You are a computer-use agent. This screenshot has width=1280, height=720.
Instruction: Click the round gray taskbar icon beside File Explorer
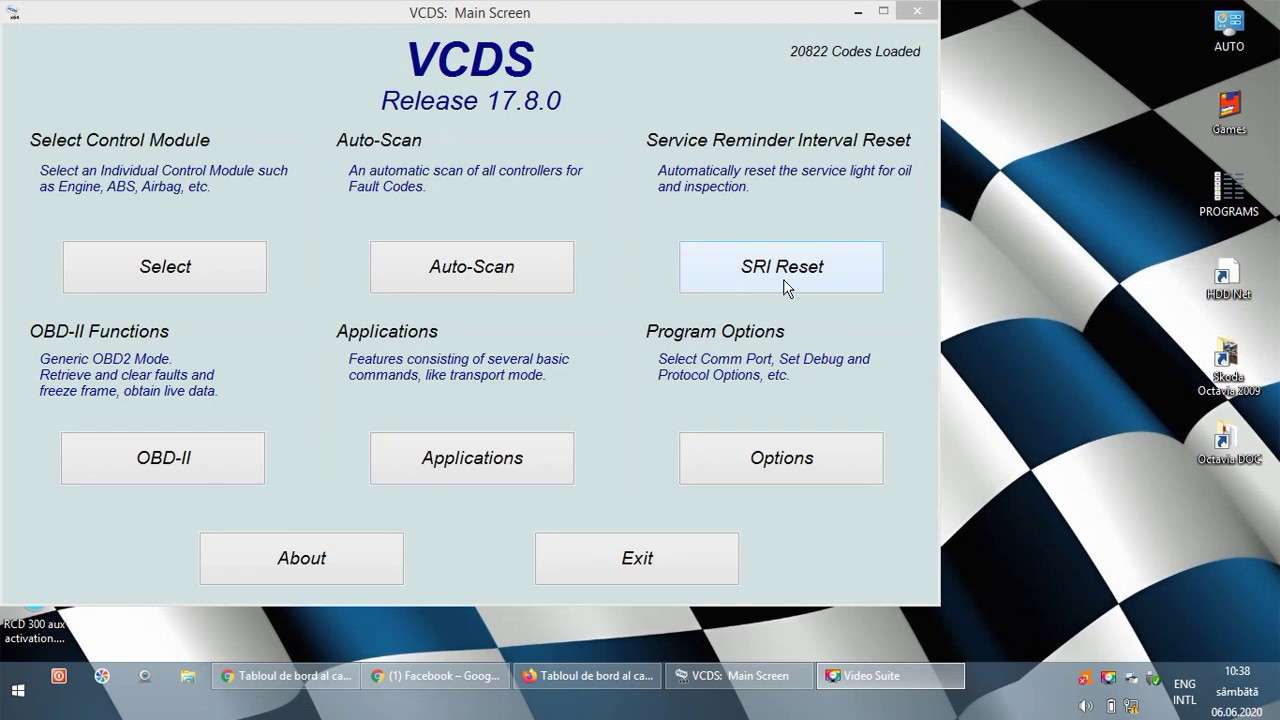(x=145, y=676)
